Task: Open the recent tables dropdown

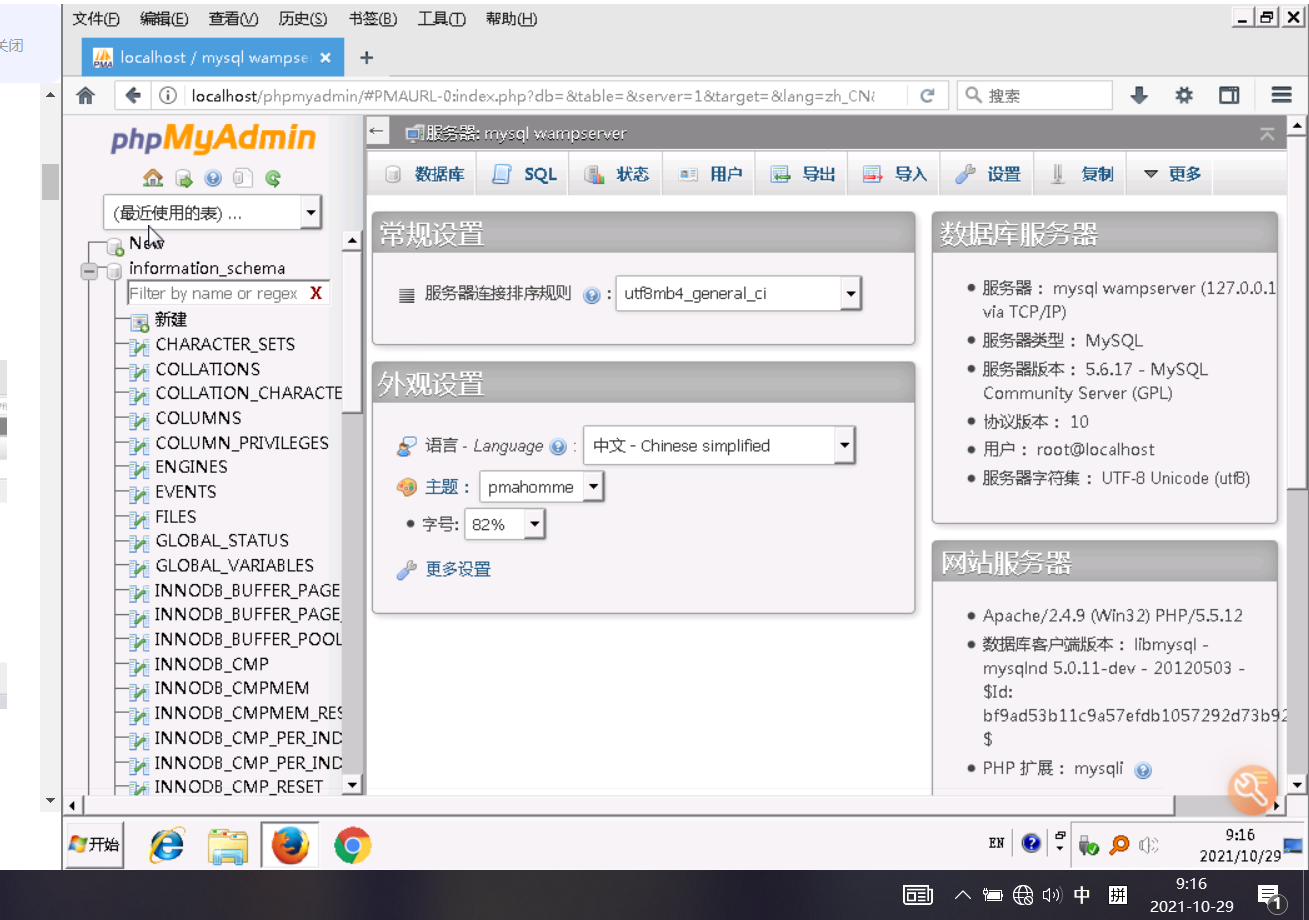Action: [x=212, y=212]
